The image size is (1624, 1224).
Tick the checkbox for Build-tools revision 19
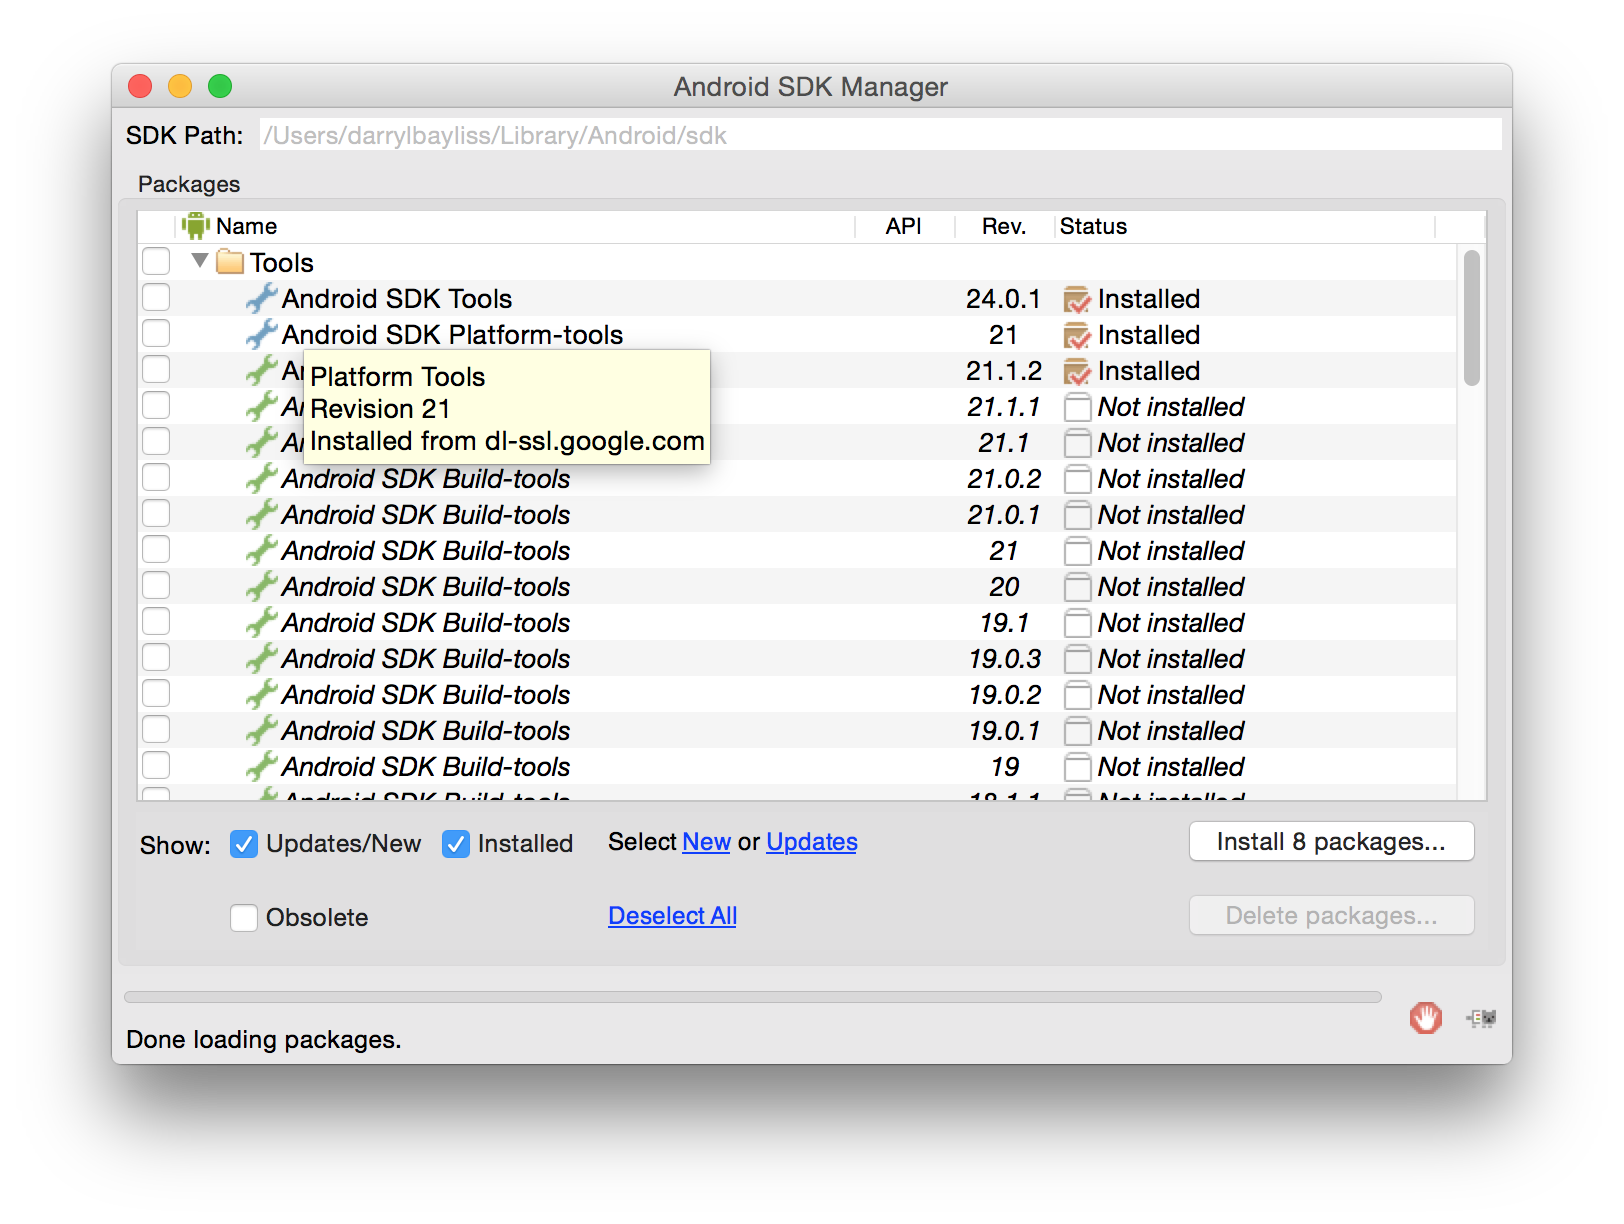point(156,765)
